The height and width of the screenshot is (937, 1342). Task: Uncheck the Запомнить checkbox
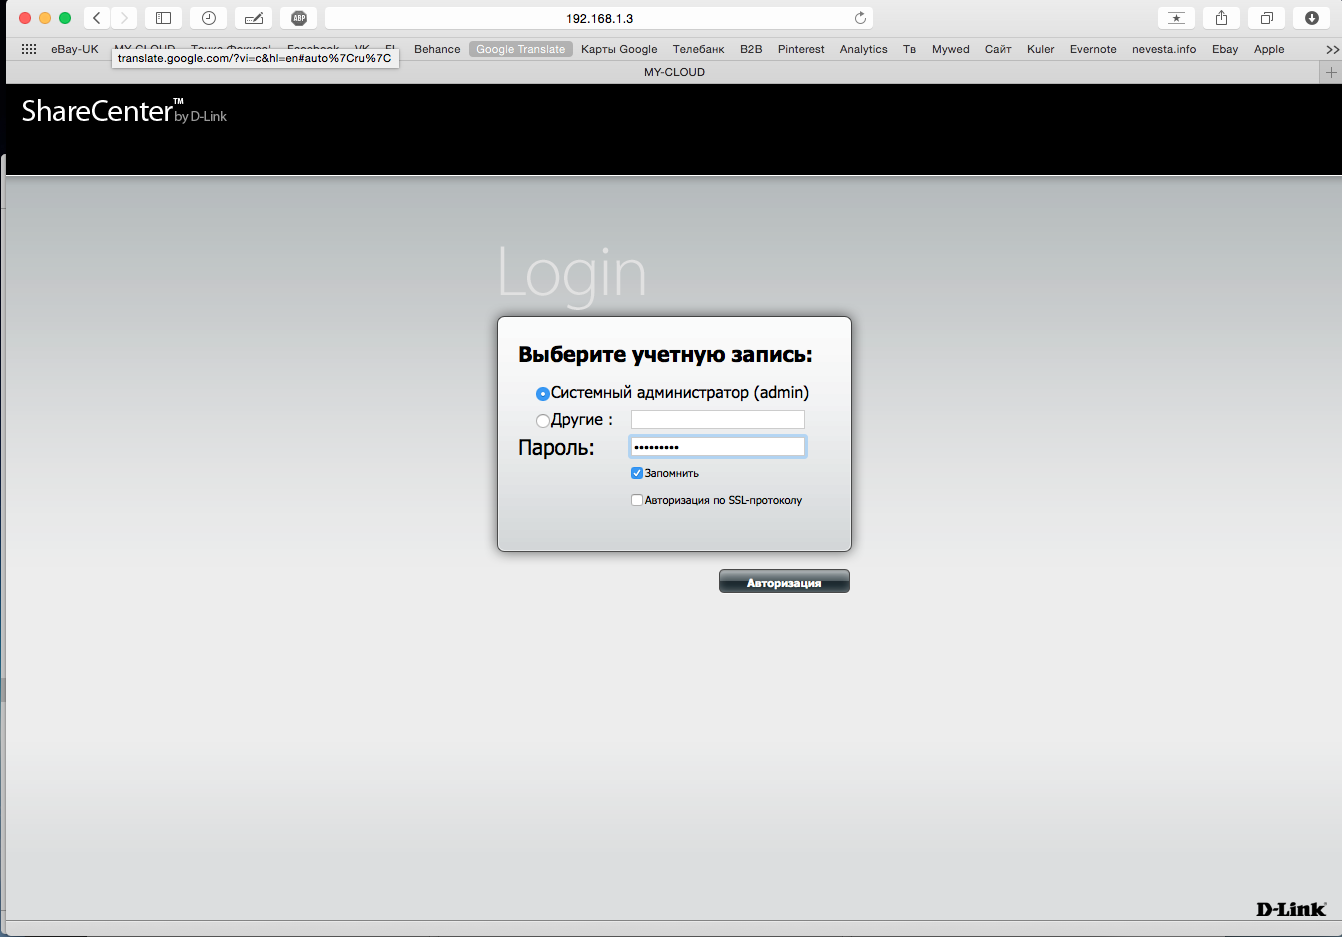click(637, 473)
